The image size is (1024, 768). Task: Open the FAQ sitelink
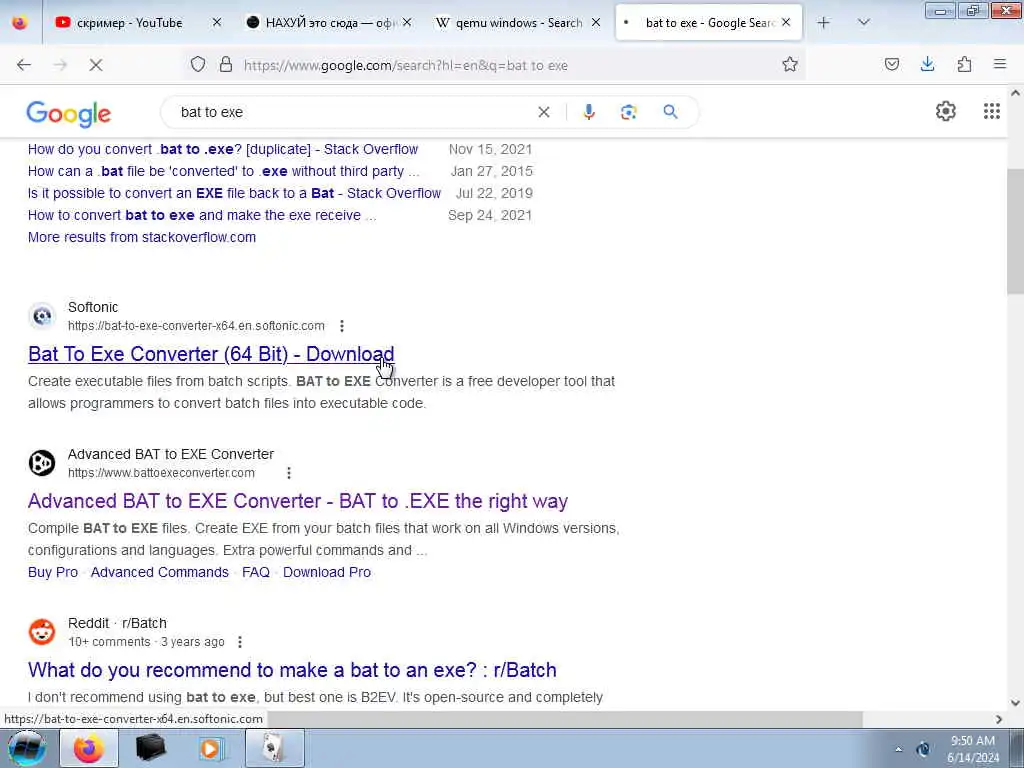point(255,573)
